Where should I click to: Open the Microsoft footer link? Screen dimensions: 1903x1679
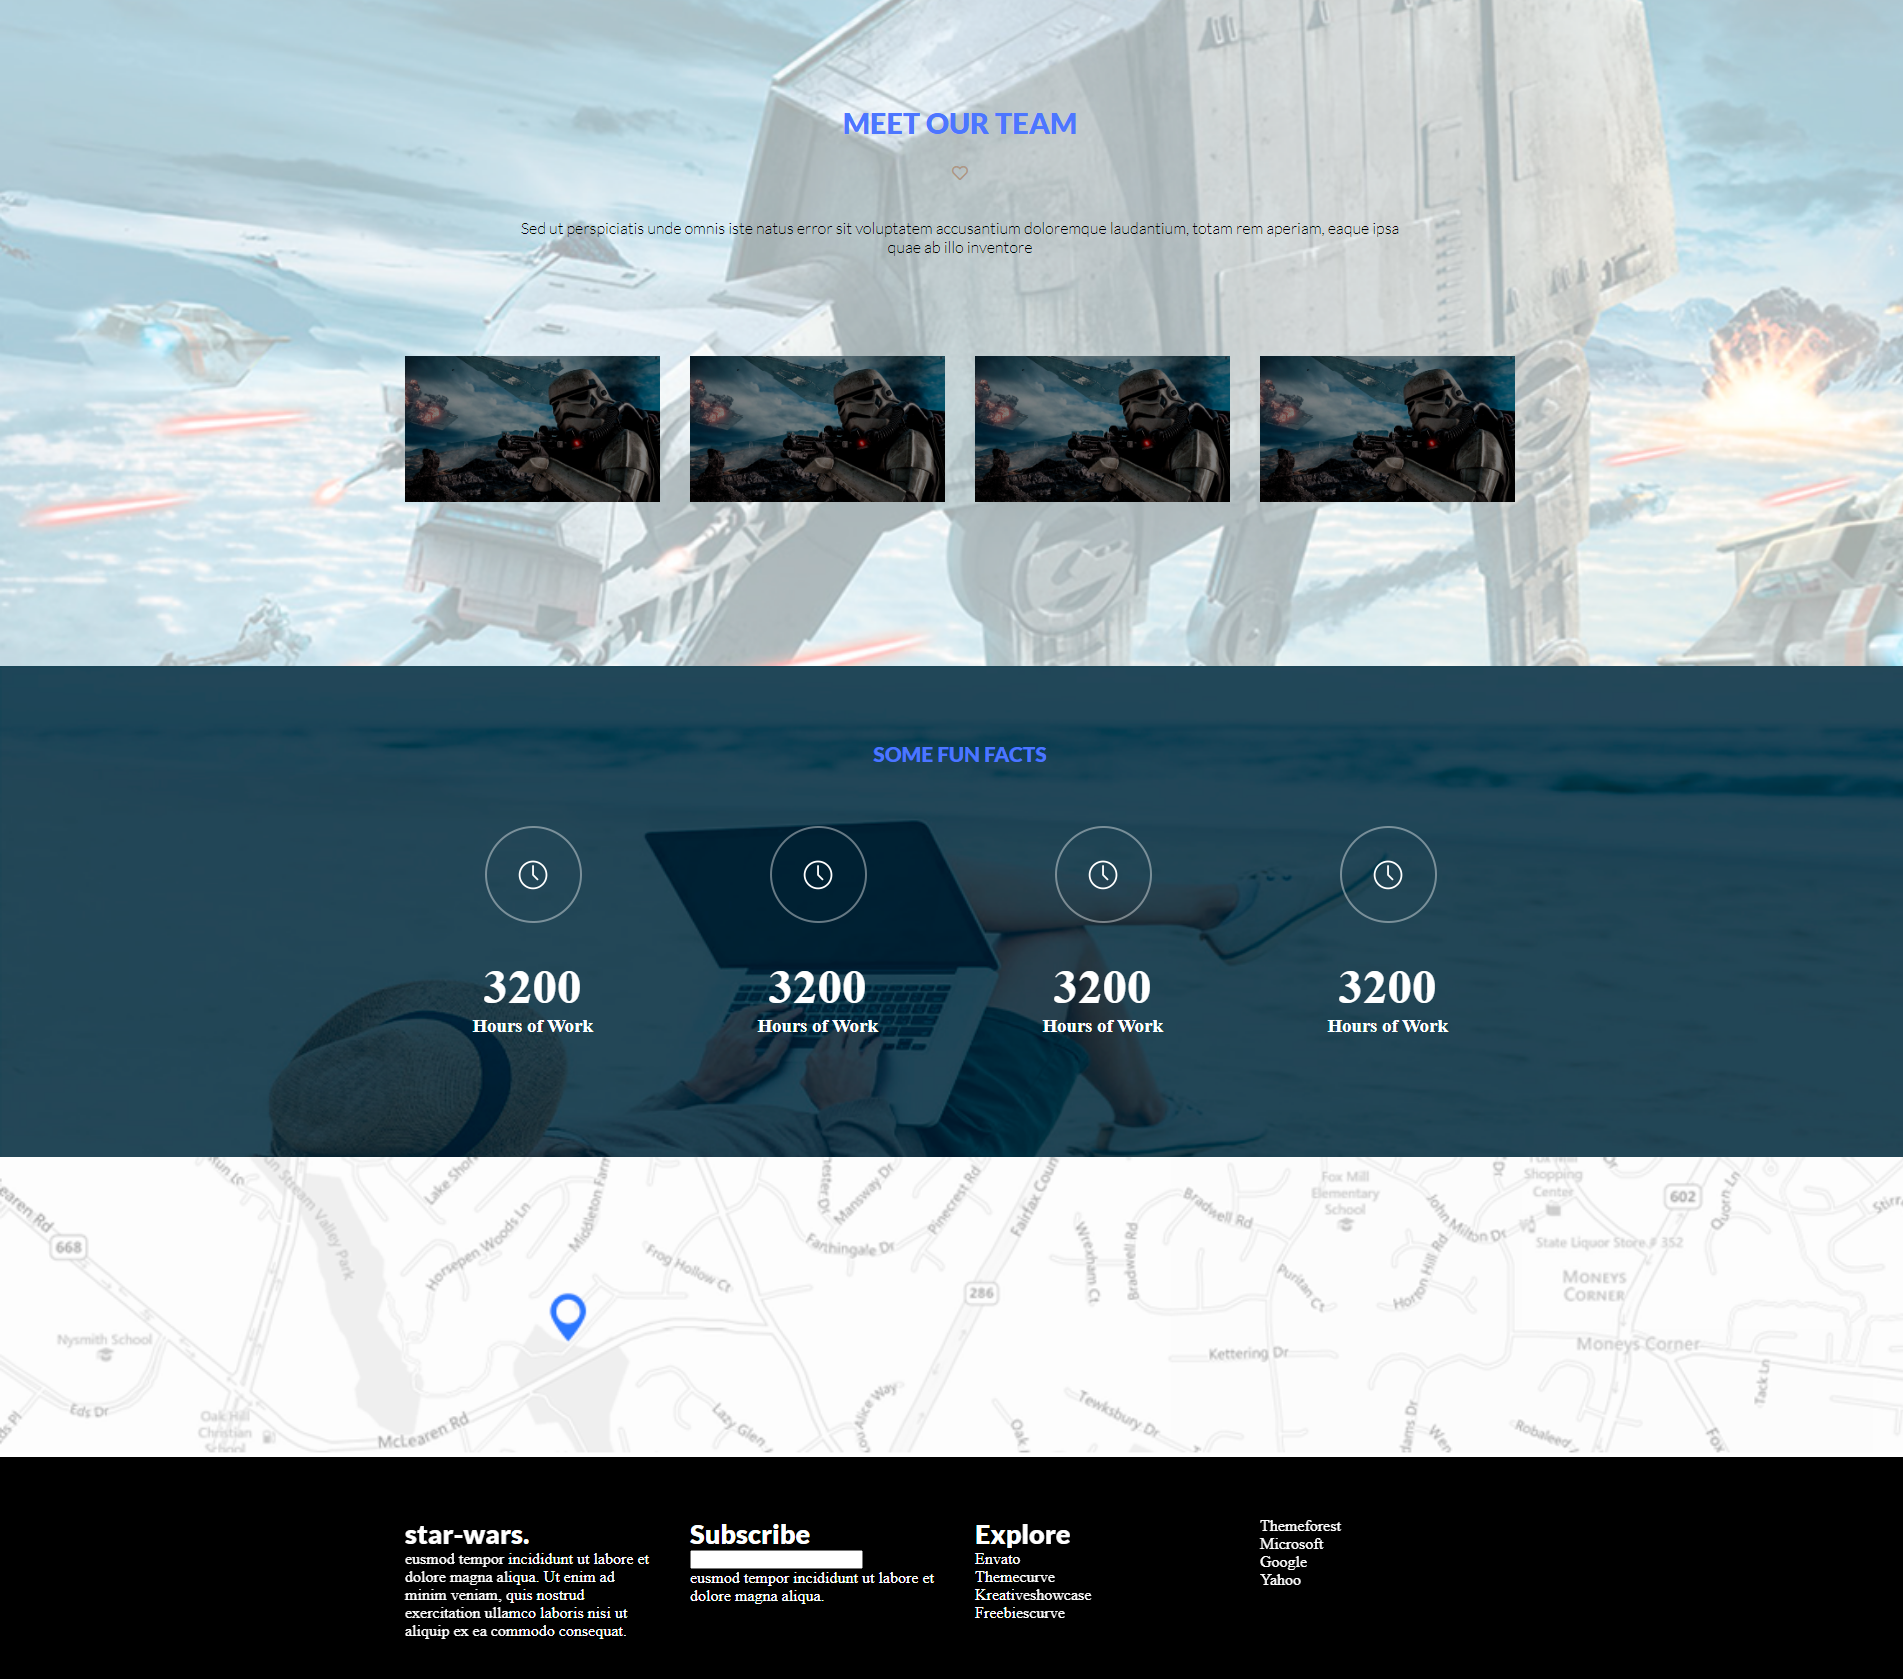[x=1291, y=1544]
